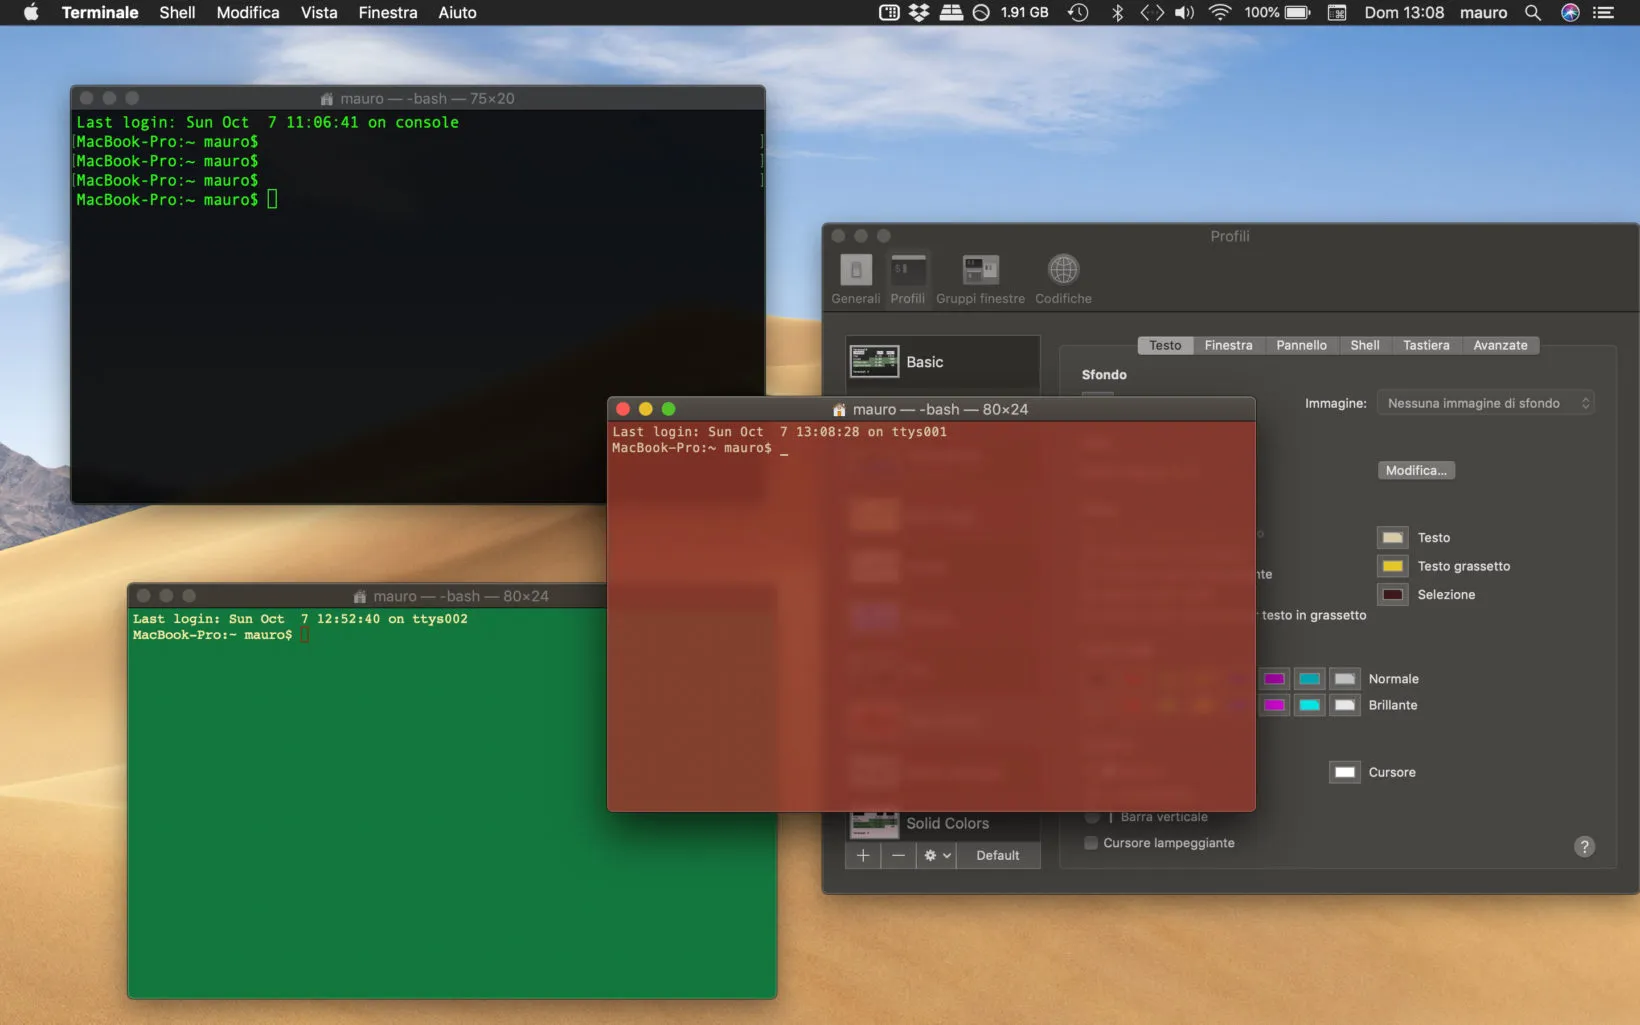Launch Siri from the menu bar
Viewport: 1640px width, 1025px height.
1570,12
